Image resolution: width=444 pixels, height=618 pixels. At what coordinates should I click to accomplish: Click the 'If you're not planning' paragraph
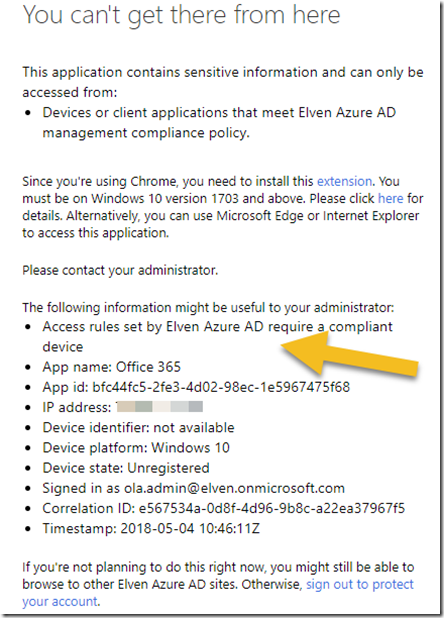click(x=218, y=584)
